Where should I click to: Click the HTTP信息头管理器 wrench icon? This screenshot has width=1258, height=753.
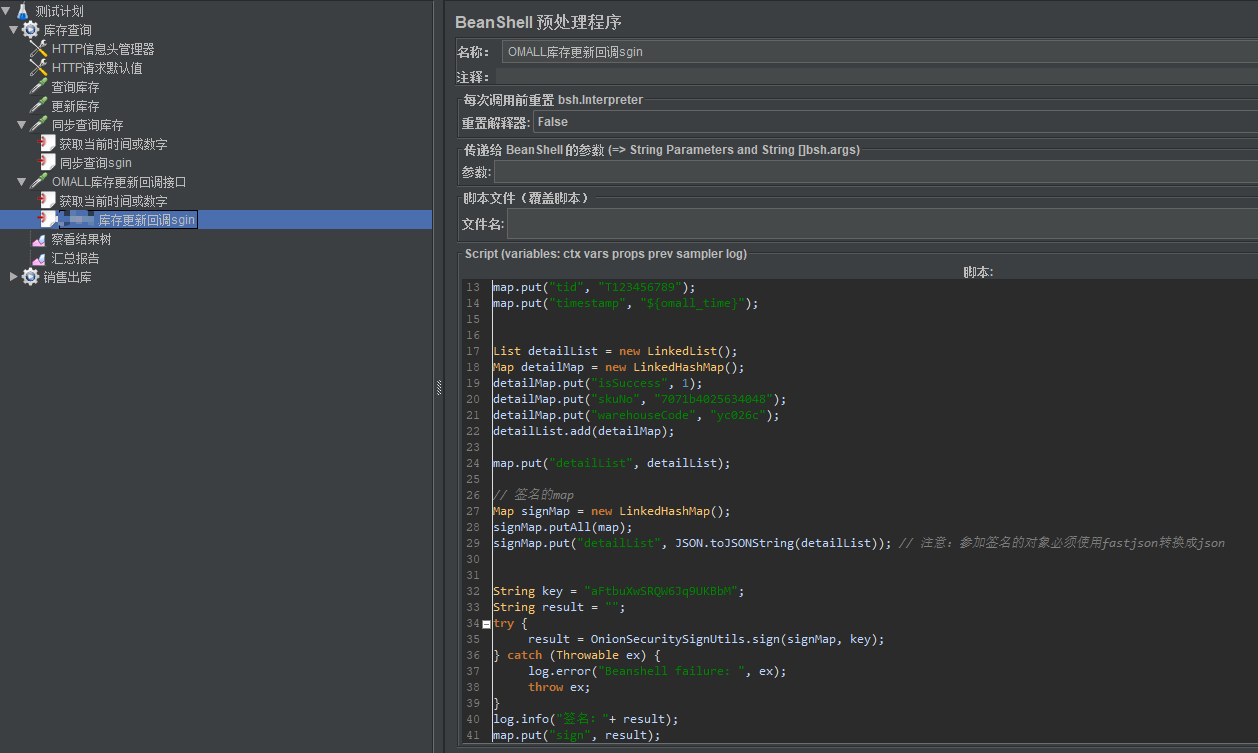(x=38, y=49)
